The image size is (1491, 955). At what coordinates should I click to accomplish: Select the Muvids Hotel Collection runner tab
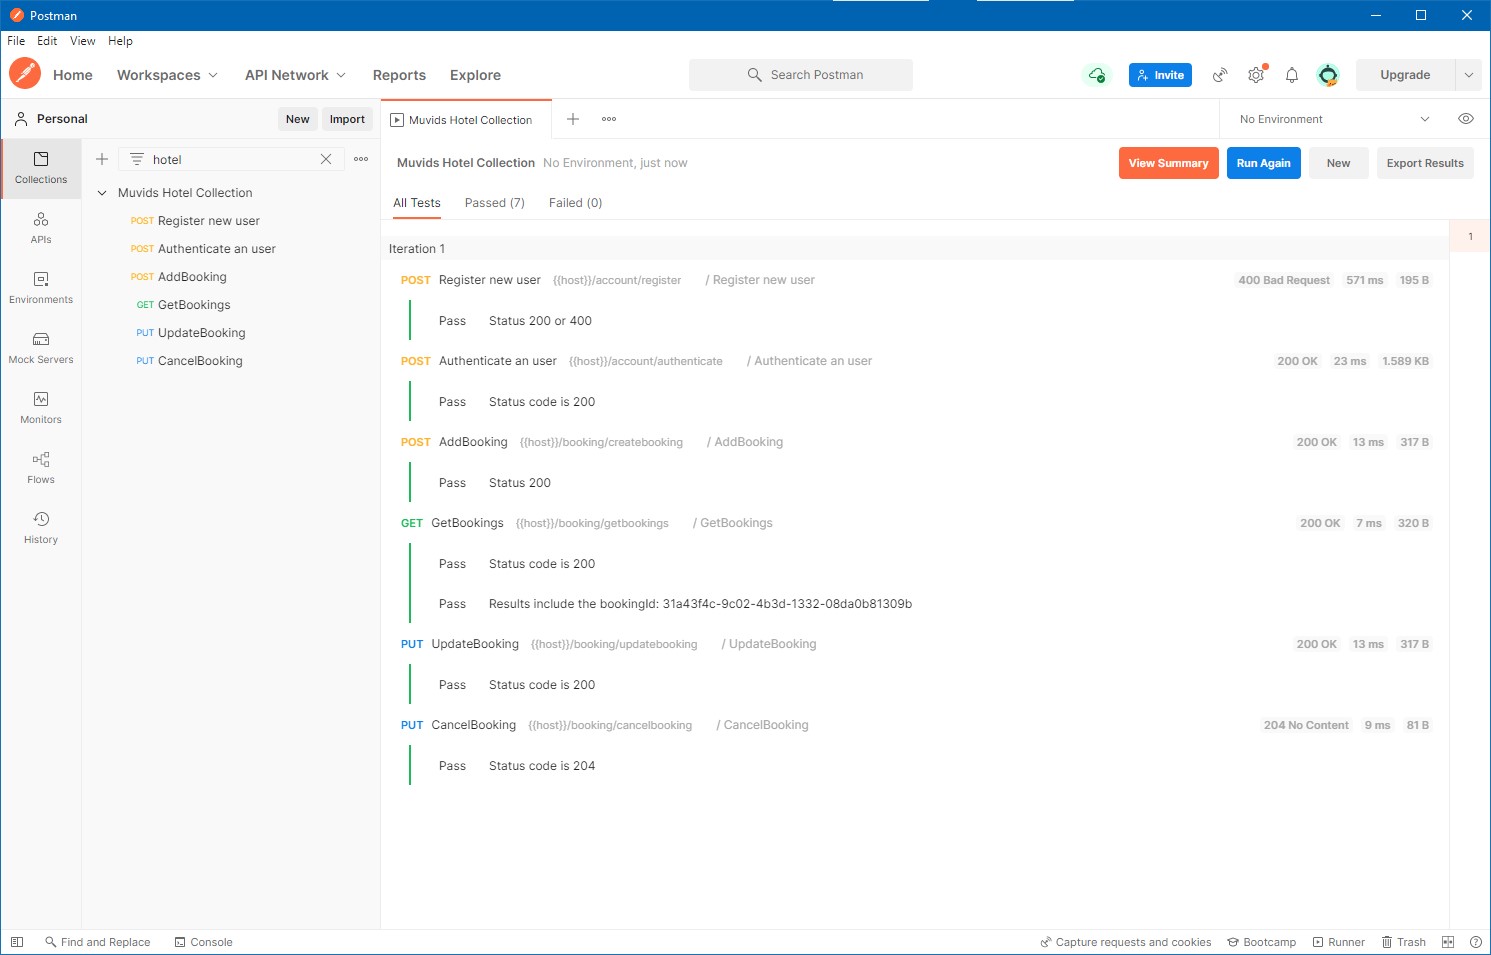pos(466,119)
